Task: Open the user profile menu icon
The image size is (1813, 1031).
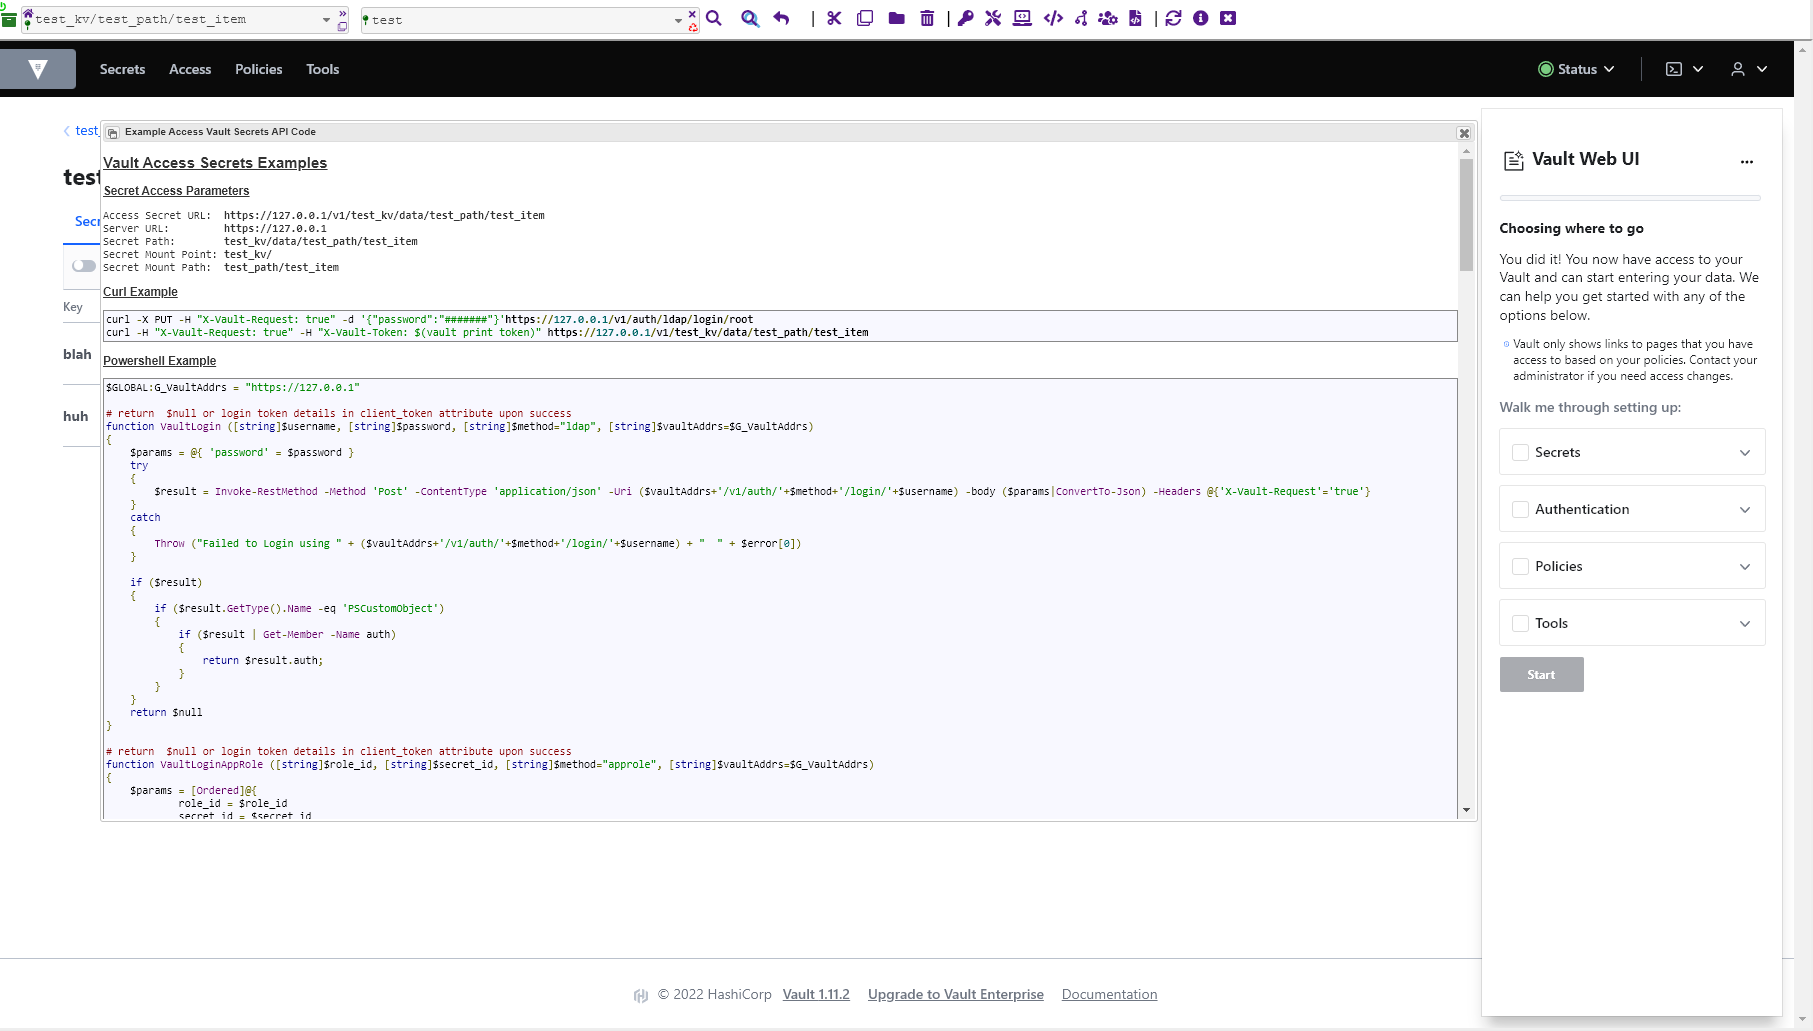Action: [1738, 69]
